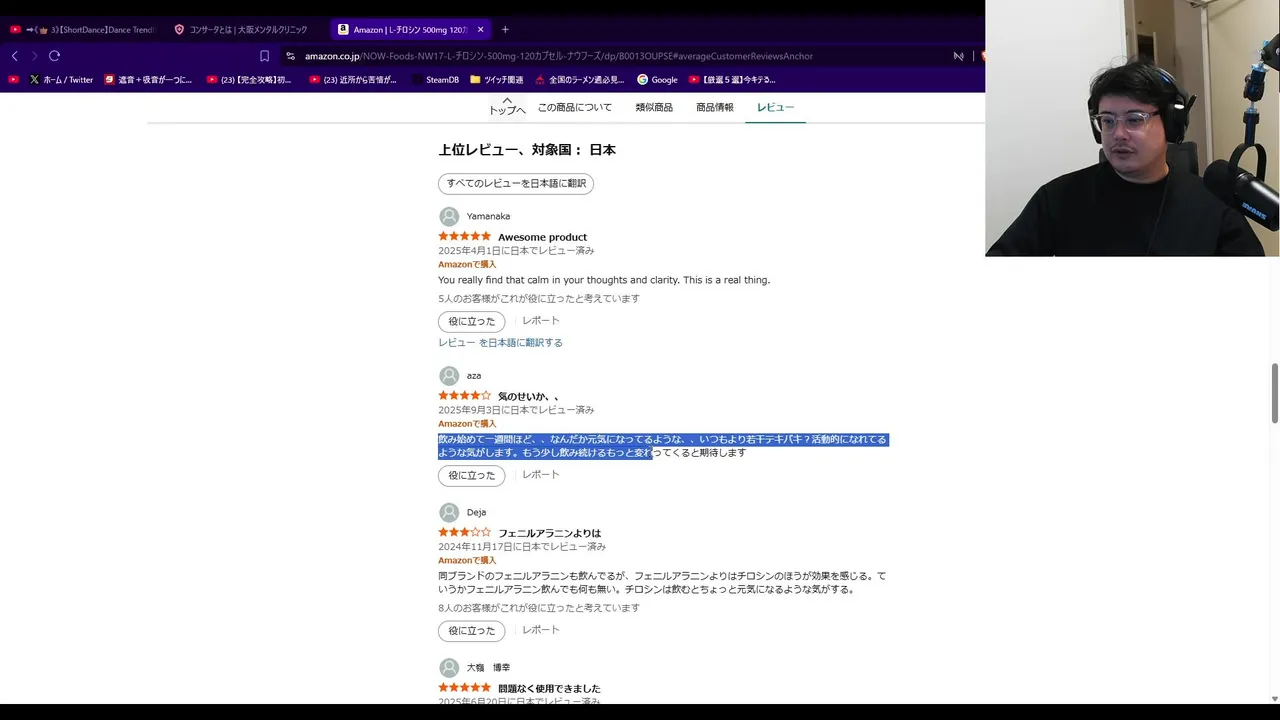Mark Deja review 役に立った
Screen dimensions: 1280x720
click(471, 631)
